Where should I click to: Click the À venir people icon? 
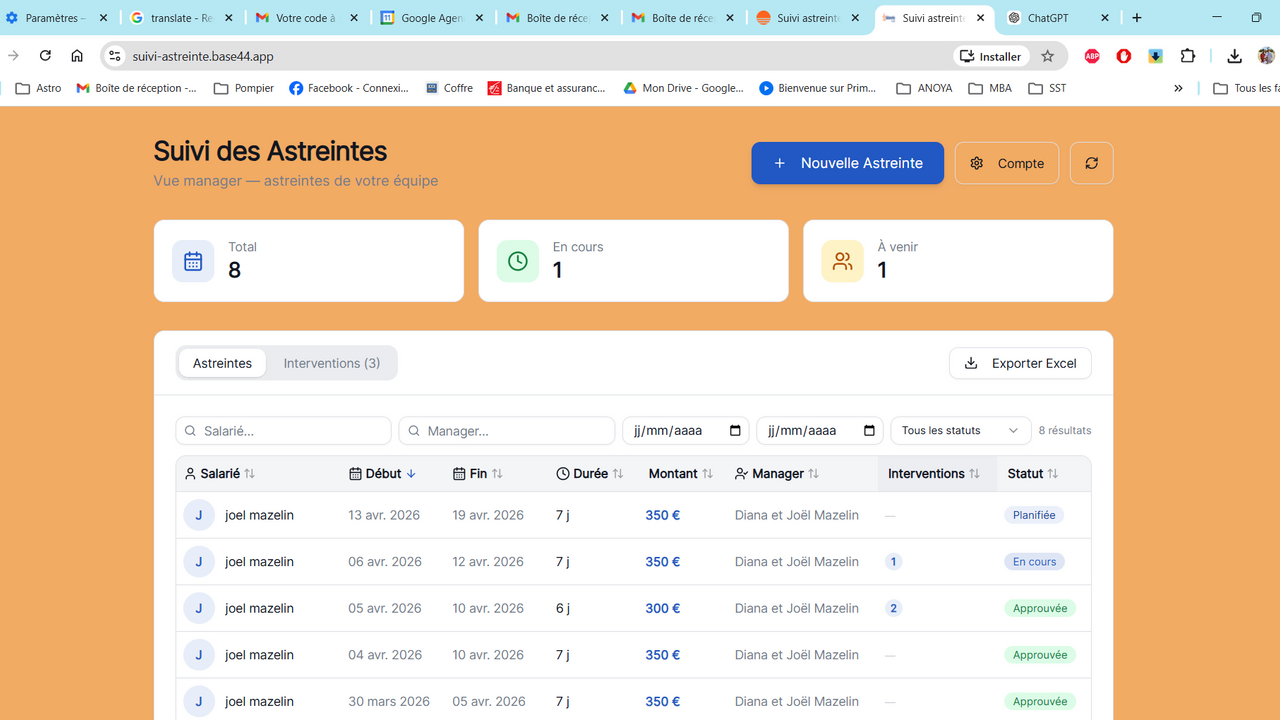[842, 261]
